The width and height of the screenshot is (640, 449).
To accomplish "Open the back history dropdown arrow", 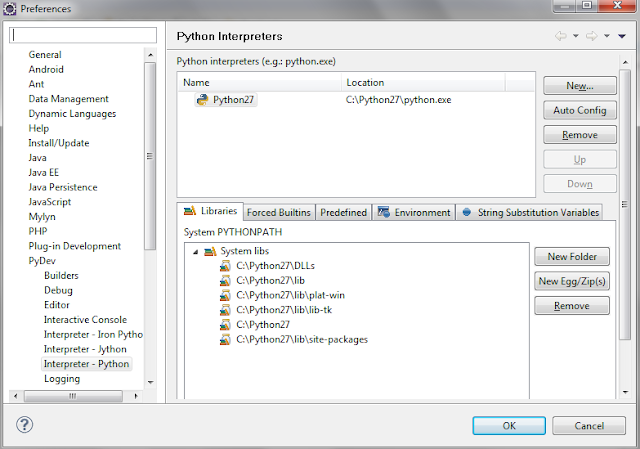I will 576,36.
